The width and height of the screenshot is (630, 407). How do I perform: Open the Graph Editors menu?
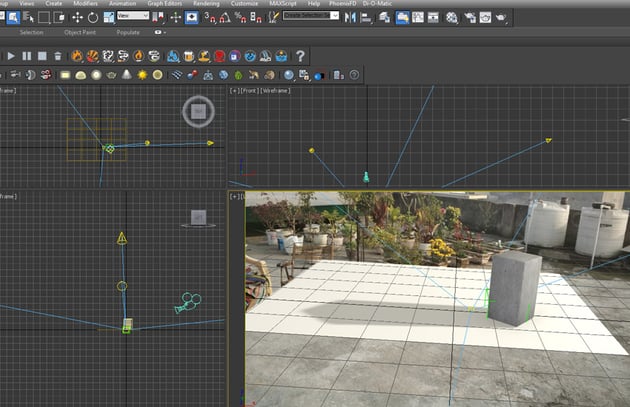pos(164,3)
